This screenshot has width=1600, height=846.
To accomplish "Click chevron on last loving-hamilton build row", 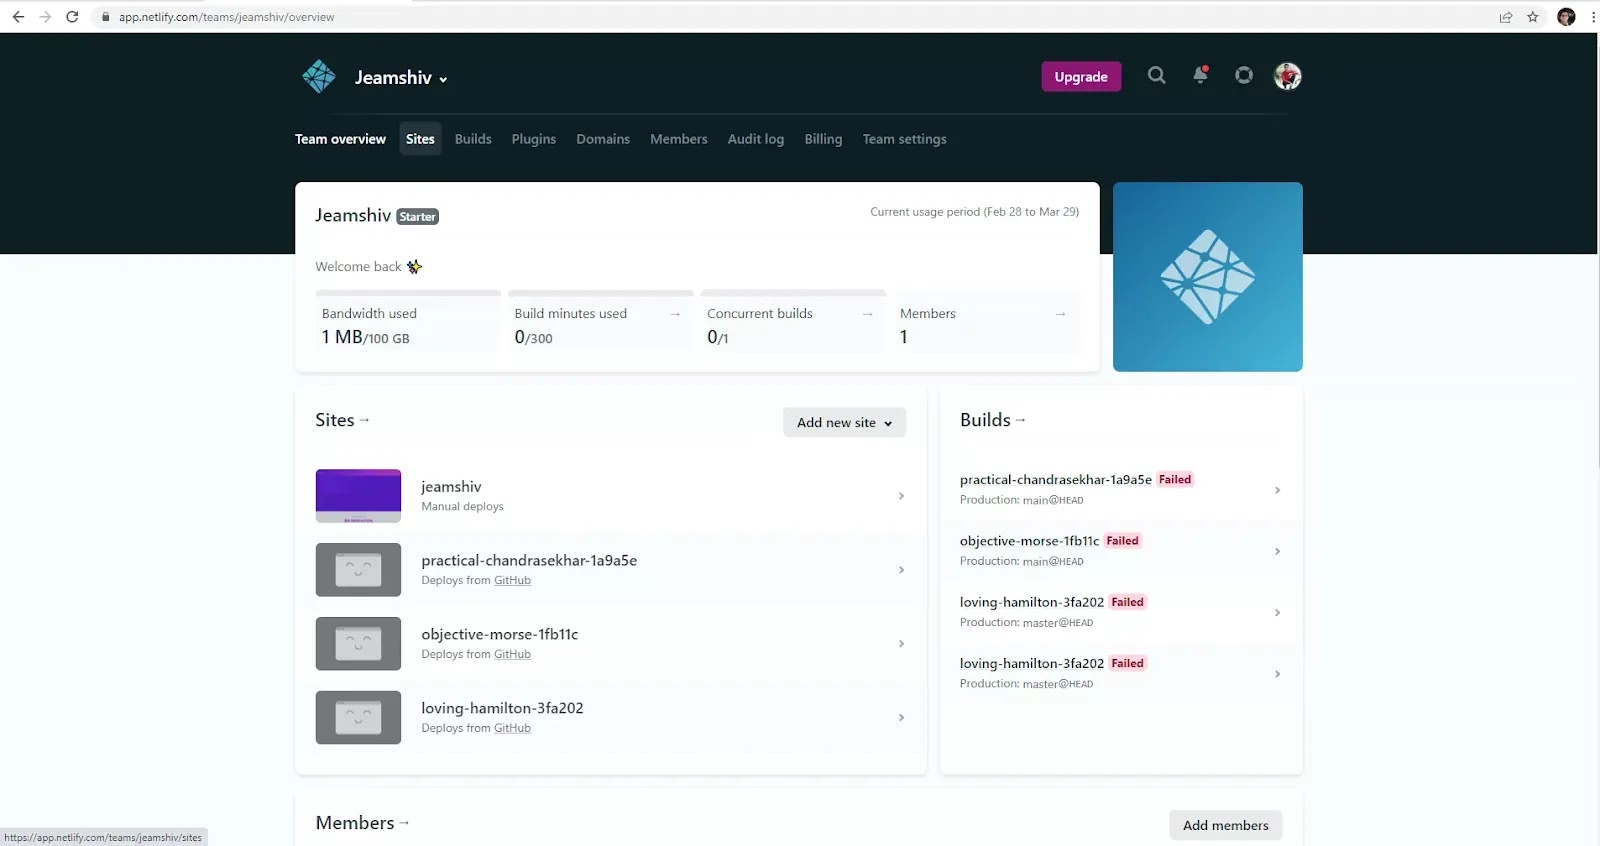I will tap(1277, 674).
